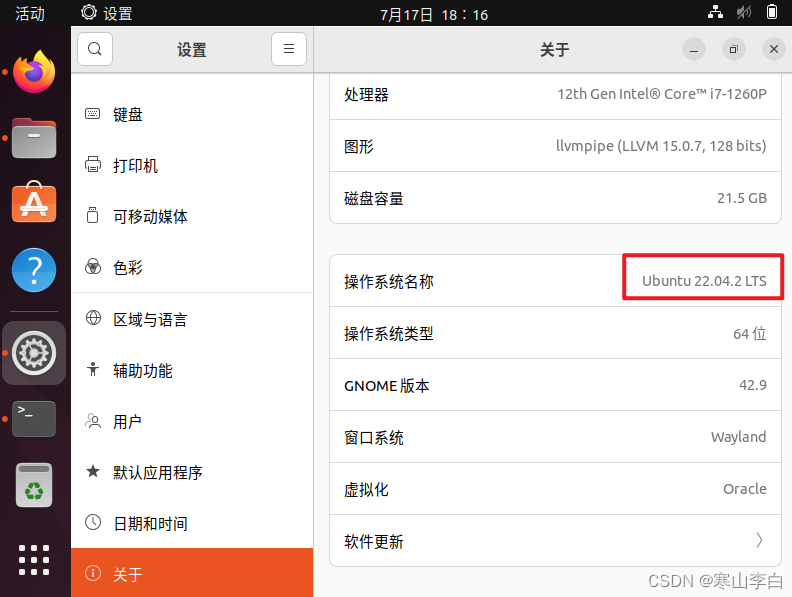Click the 操作系统名称 row
The height and width of the screenshot is (597, 792).
555,281
